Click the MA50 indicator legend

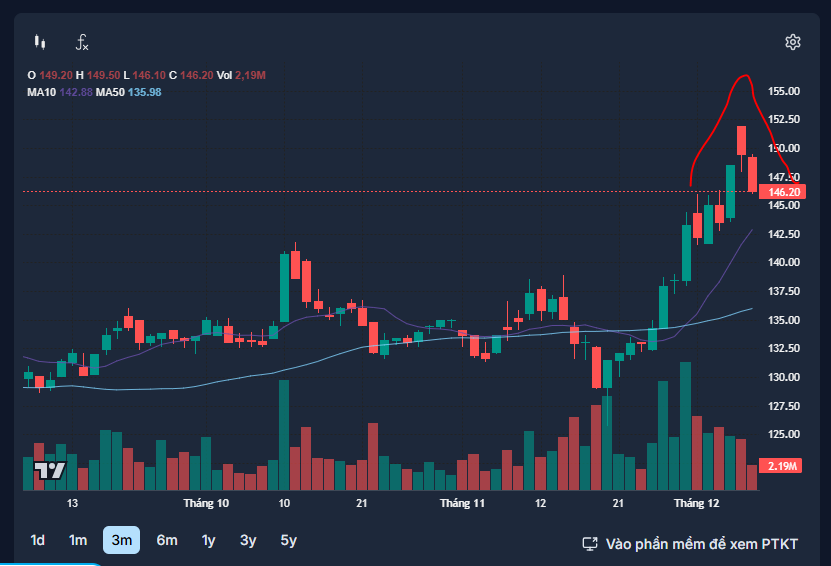[110, 92]
